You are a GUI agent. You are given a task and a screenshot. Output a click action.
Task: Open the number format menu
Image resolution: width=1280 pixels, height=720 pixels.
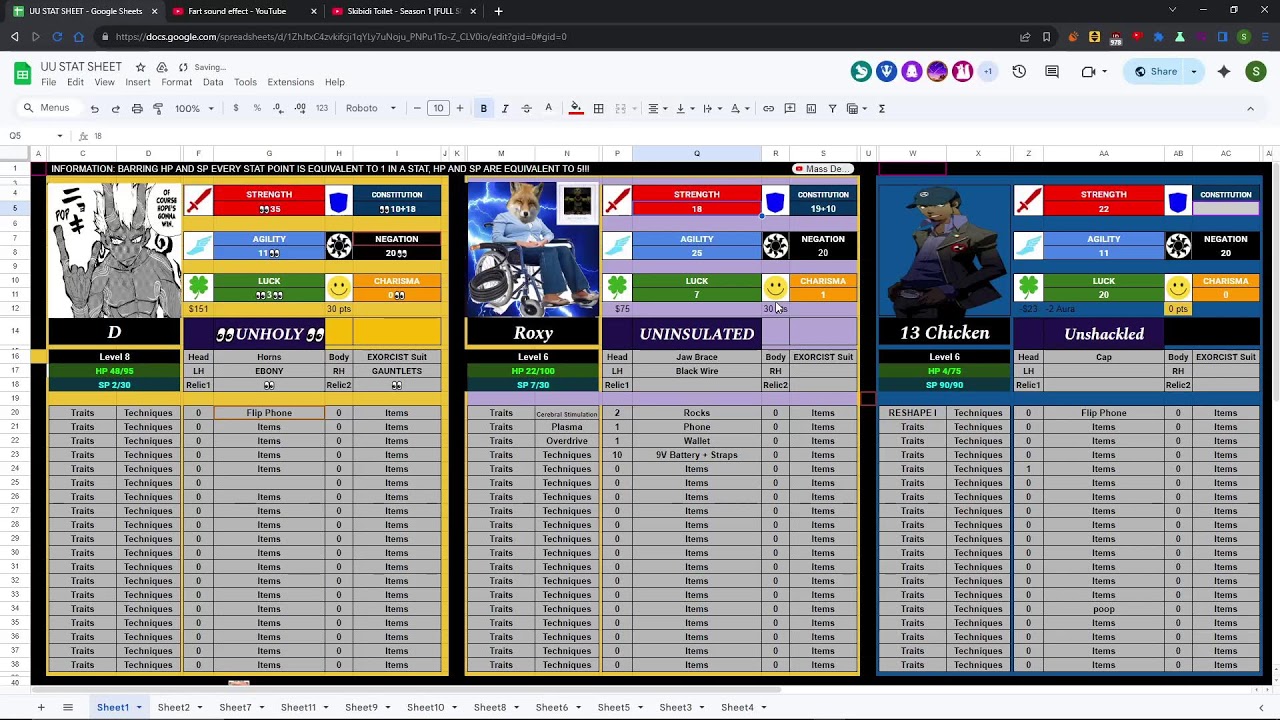click(x=322, y=108)
